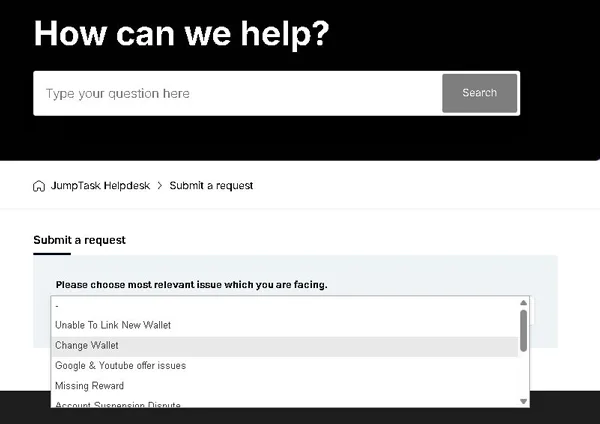Select "Unable To Link New Wallet" option
600x424 pixels.
(x=113, y=325)
